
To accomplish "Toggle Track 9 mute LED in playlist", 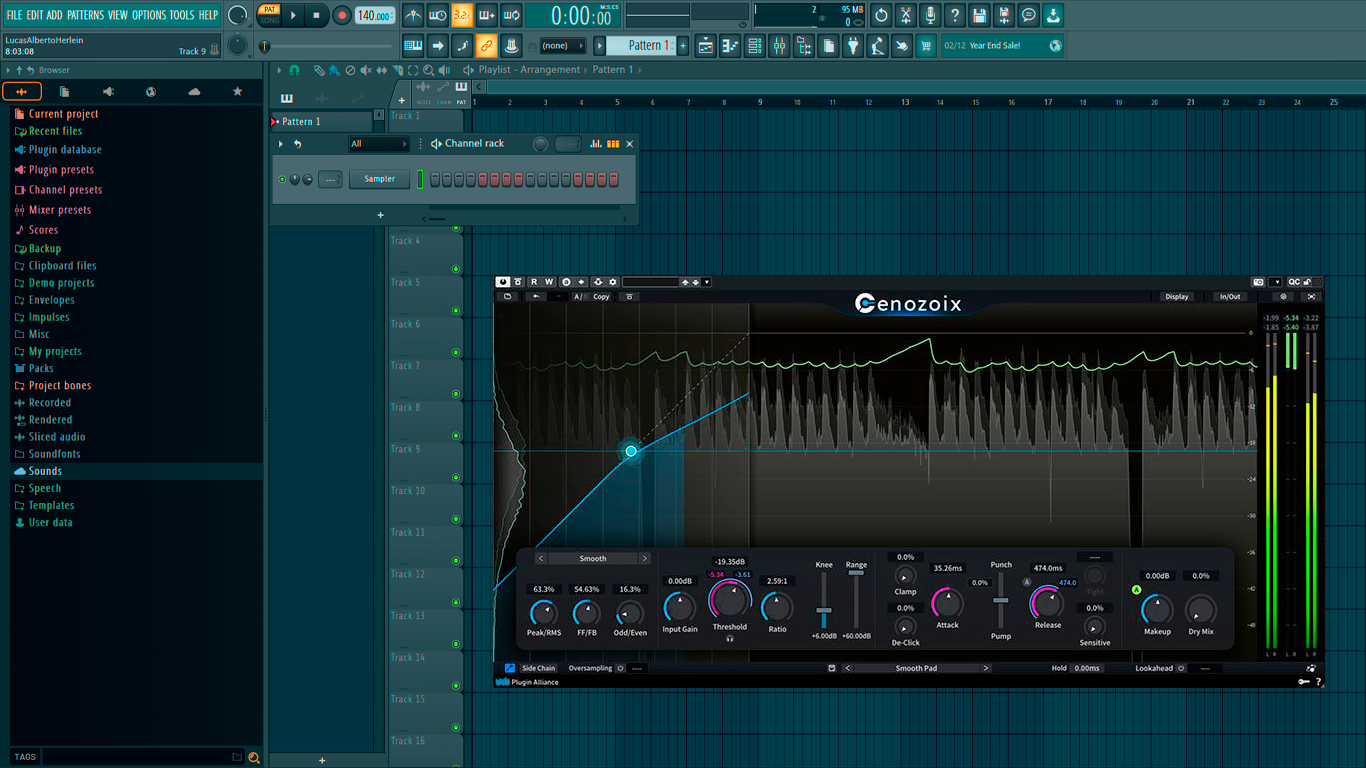I will pyautogui.click(x=456, y=477).
